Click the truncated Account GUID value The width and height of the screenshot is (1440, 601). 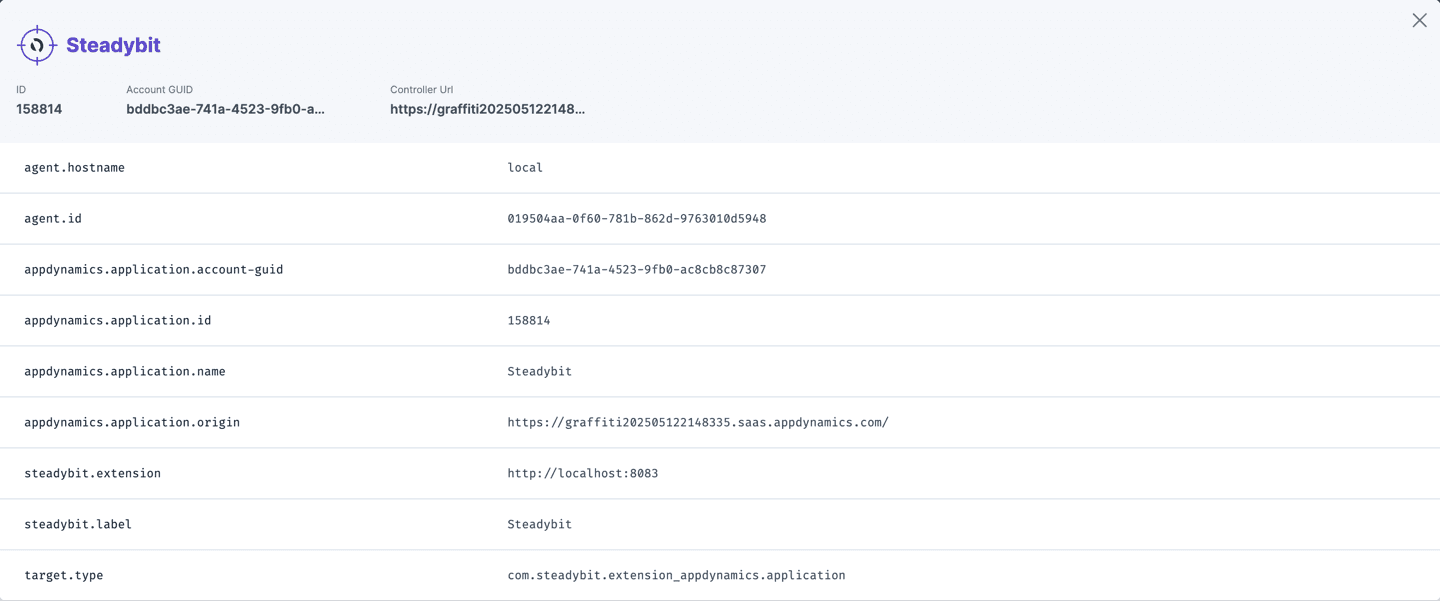click(225, 109)
